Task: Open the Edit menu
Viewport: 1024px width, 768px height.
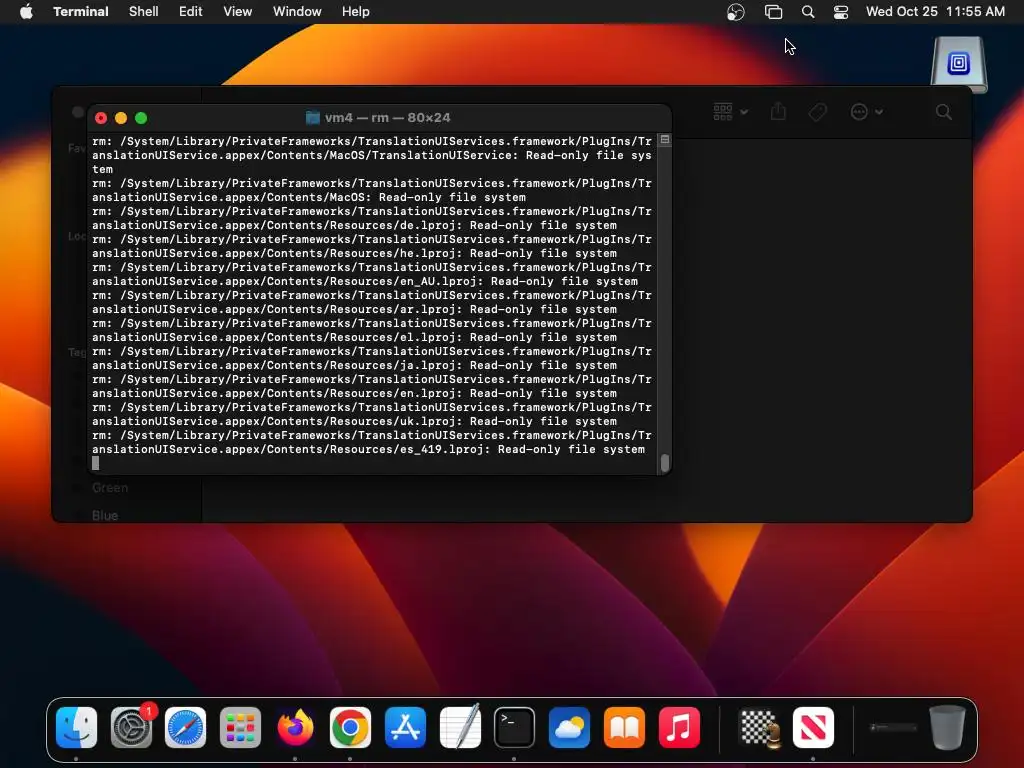Action: (191, 12)
